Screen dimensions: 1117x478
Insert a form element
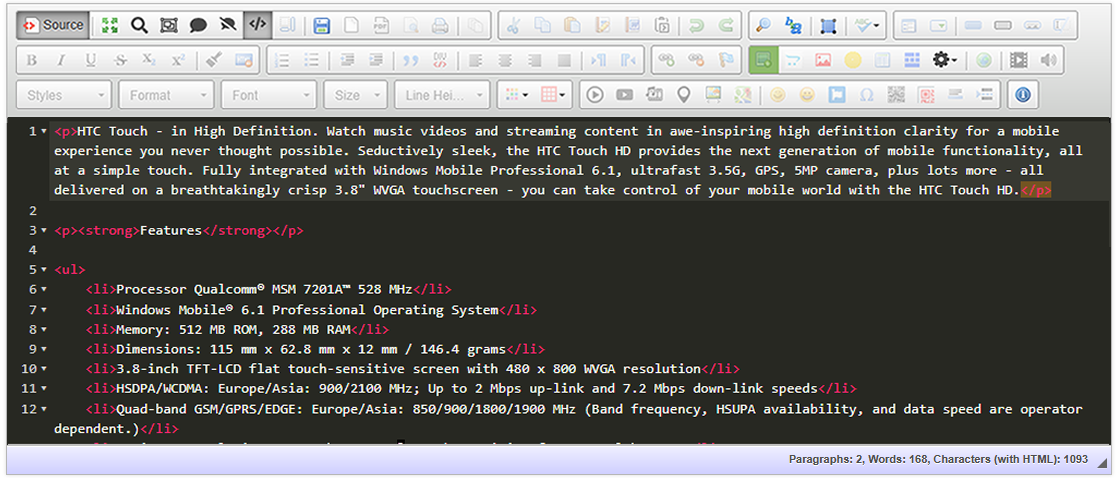tap(908, 25)
